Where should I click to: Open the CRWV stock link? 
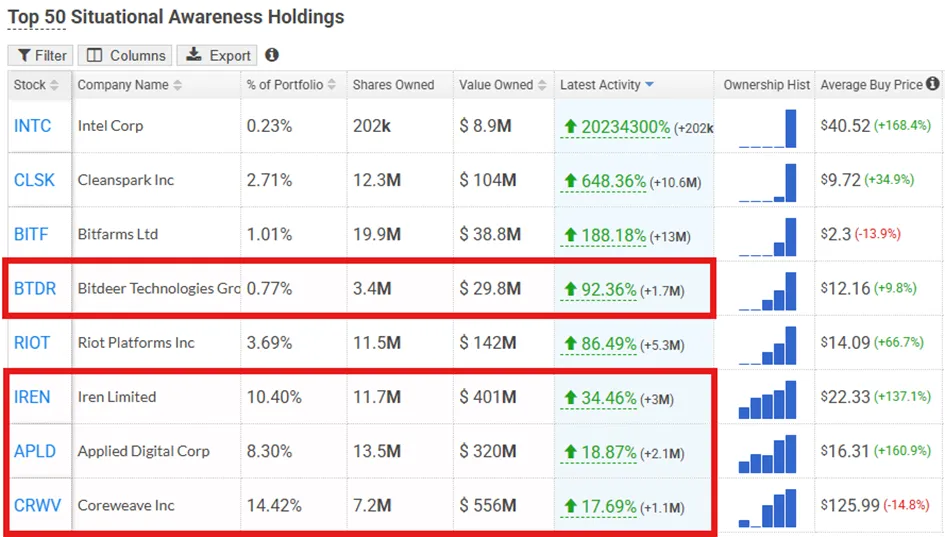37,506
